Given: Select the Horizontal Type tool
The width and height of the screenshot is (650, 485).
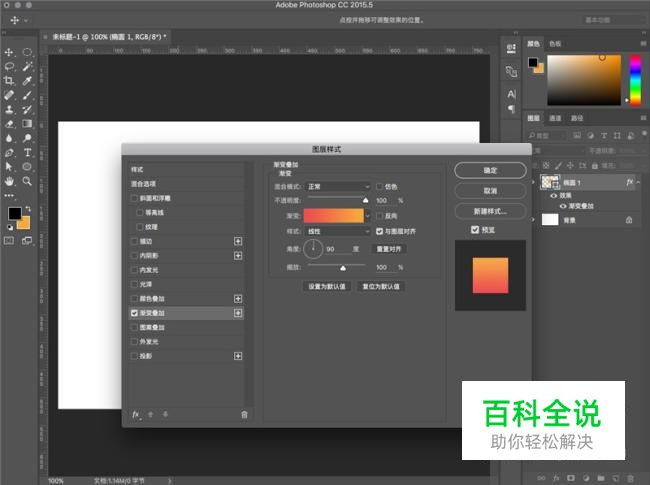Looking at the screenshot, I should click(27, 153).
